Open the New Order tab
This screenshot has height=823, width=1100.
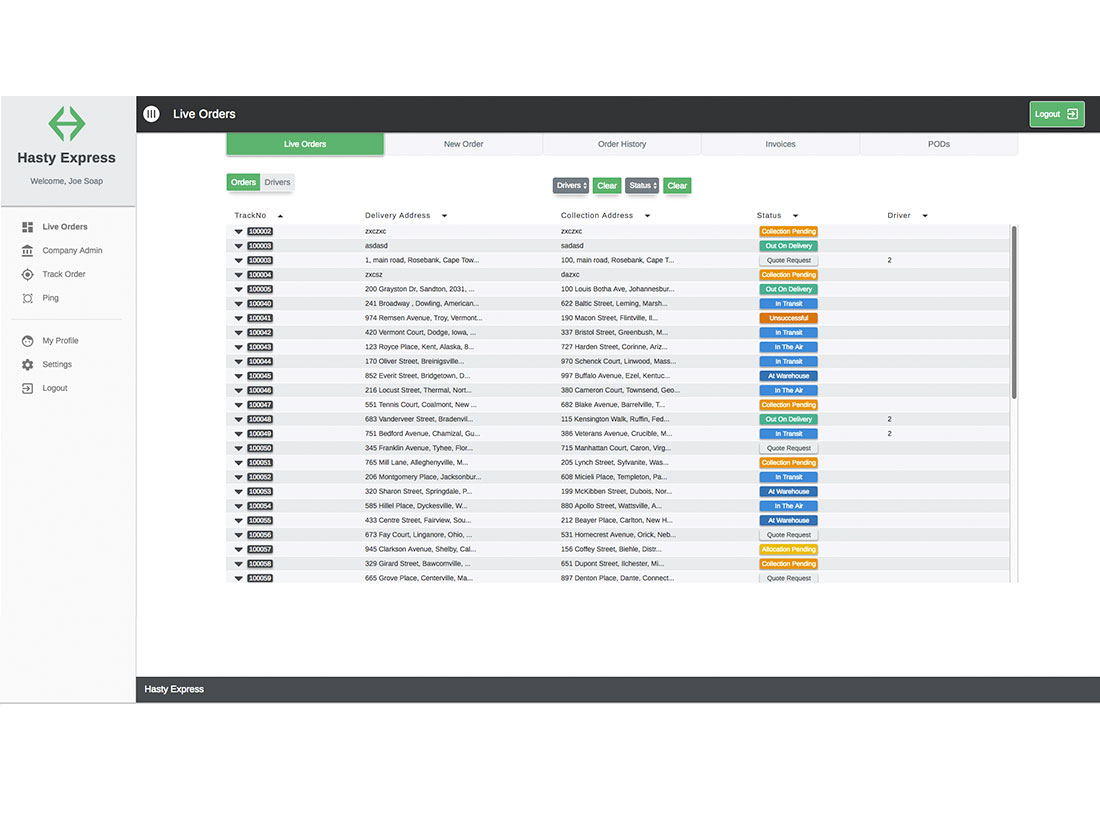click(464, 144)
